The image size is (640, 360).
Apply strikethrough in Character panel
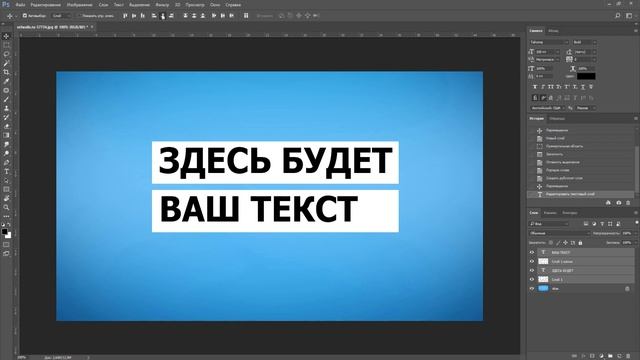(591, 87)
